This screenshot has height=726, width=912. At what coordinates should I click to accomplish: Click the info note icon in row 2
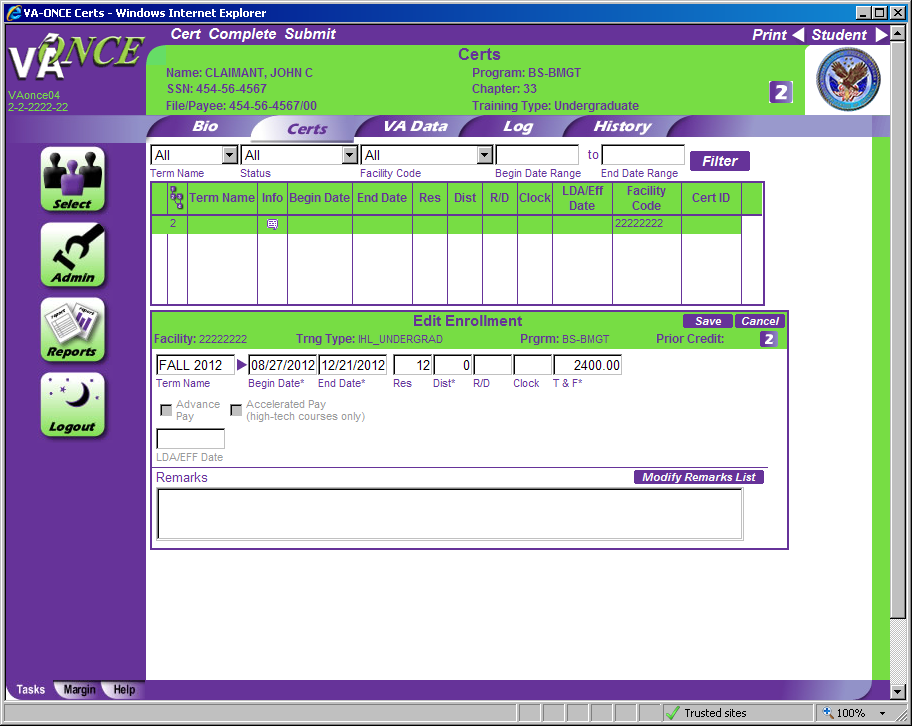272,225
